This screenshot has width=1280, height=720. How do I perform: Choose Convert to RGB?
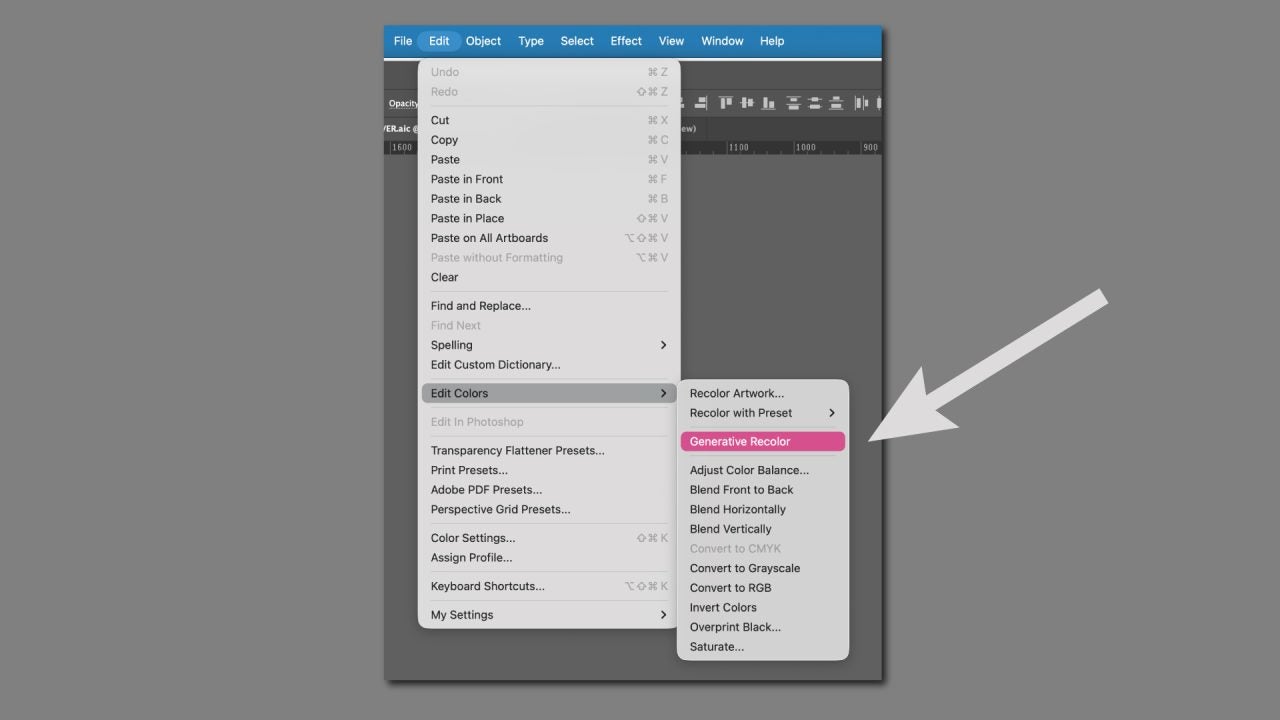(763, 588)
